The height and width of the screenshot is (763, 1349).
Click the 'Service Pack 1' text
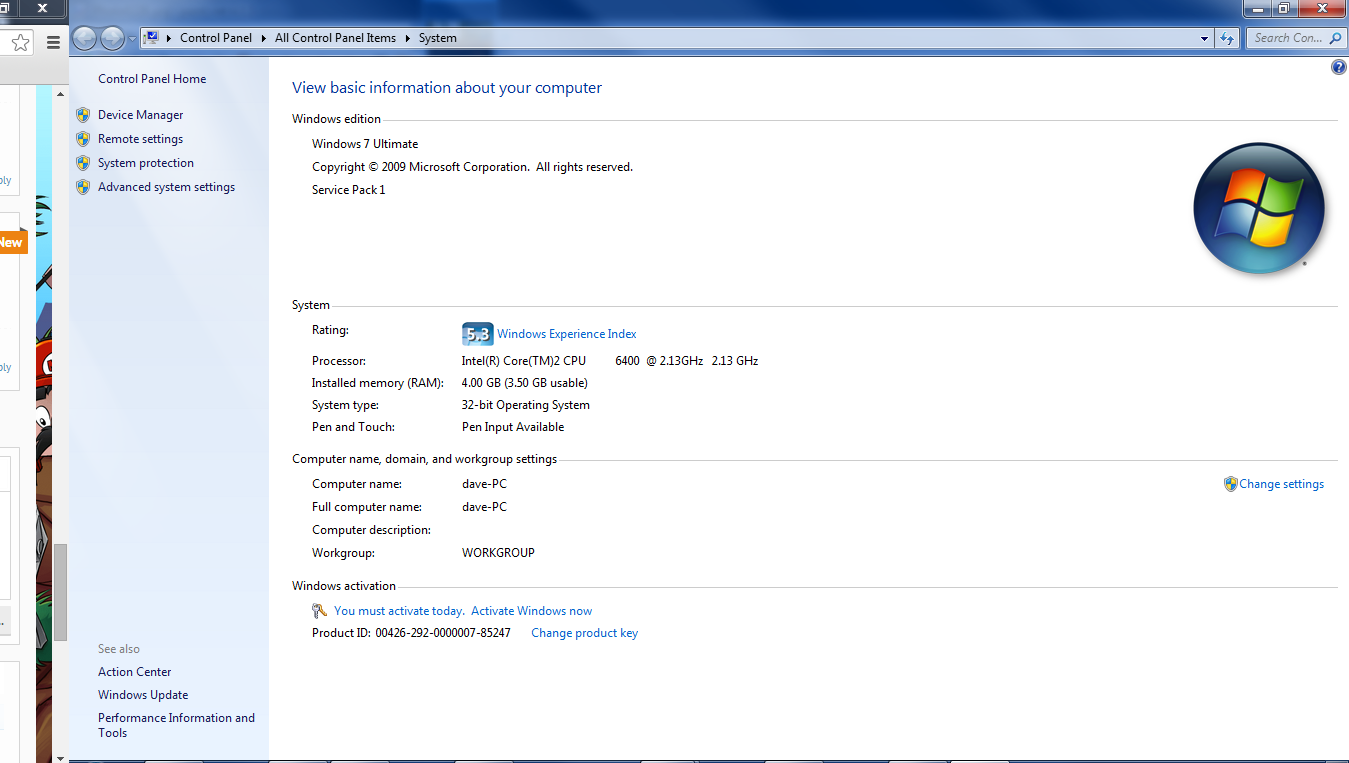click(348, 190)
